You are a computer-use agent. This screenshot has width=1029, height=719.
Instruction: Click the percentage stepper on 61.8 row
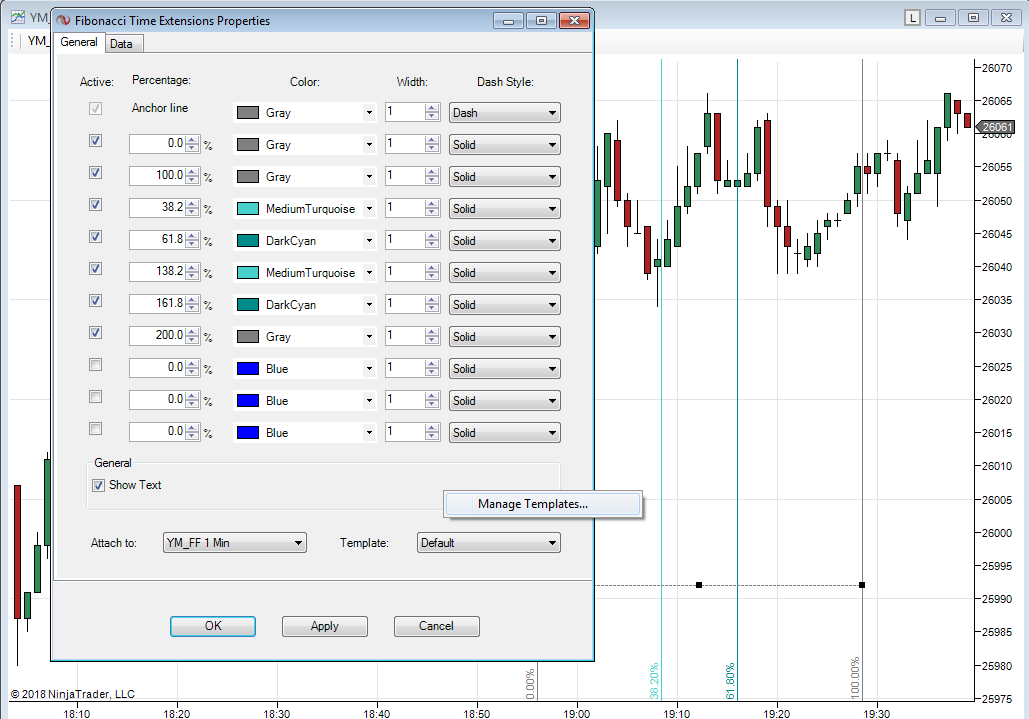click(x=192, y=240)
